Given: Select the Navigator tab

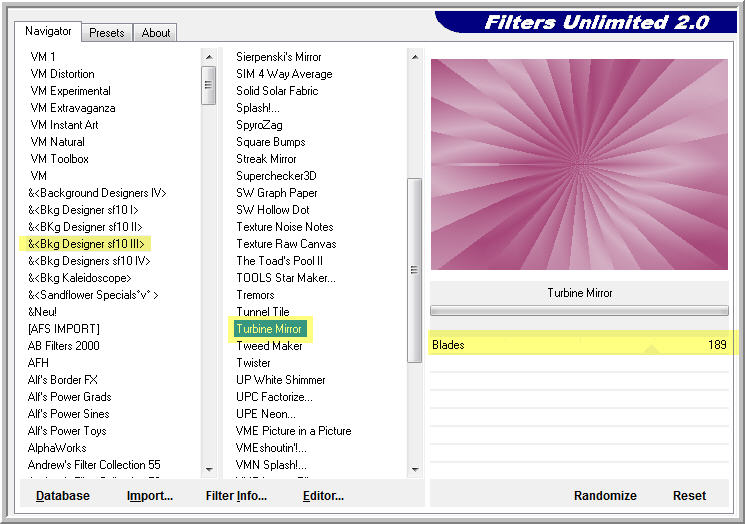Looking at the screenshot, I should [48, 31].
